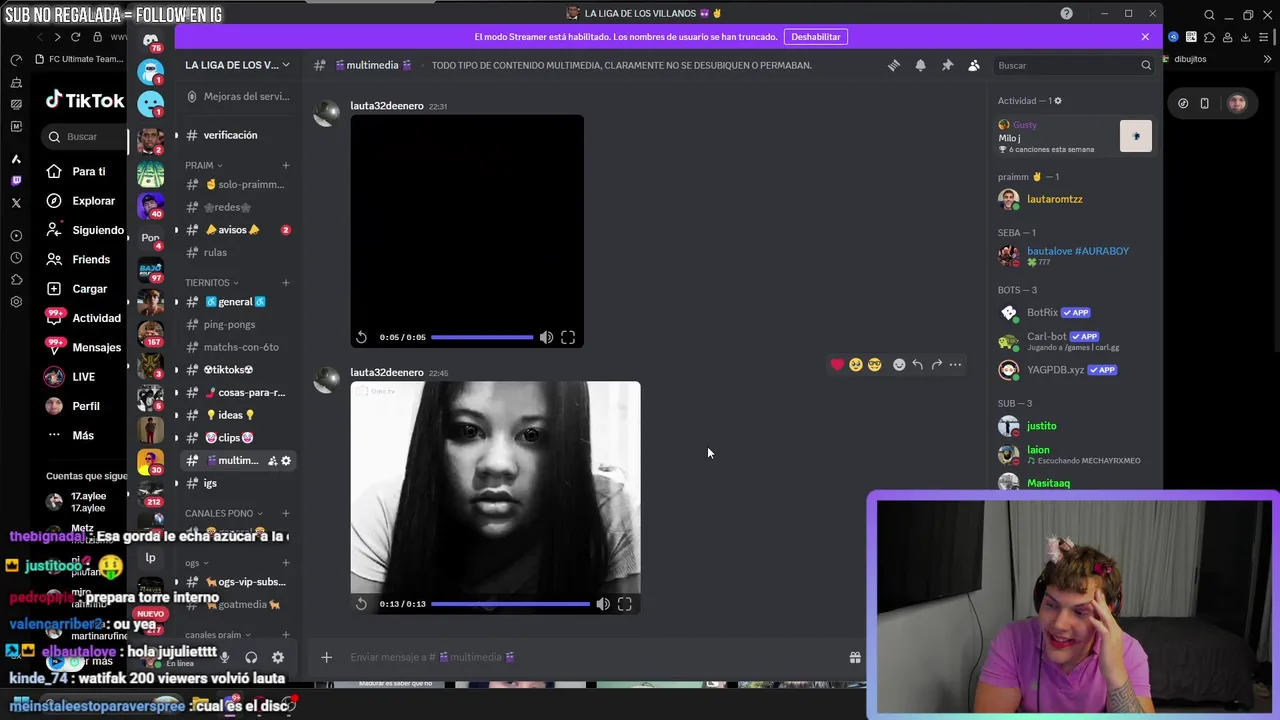Open more options ellipsis on message
1280x720 pixels.
click(956, 365)
